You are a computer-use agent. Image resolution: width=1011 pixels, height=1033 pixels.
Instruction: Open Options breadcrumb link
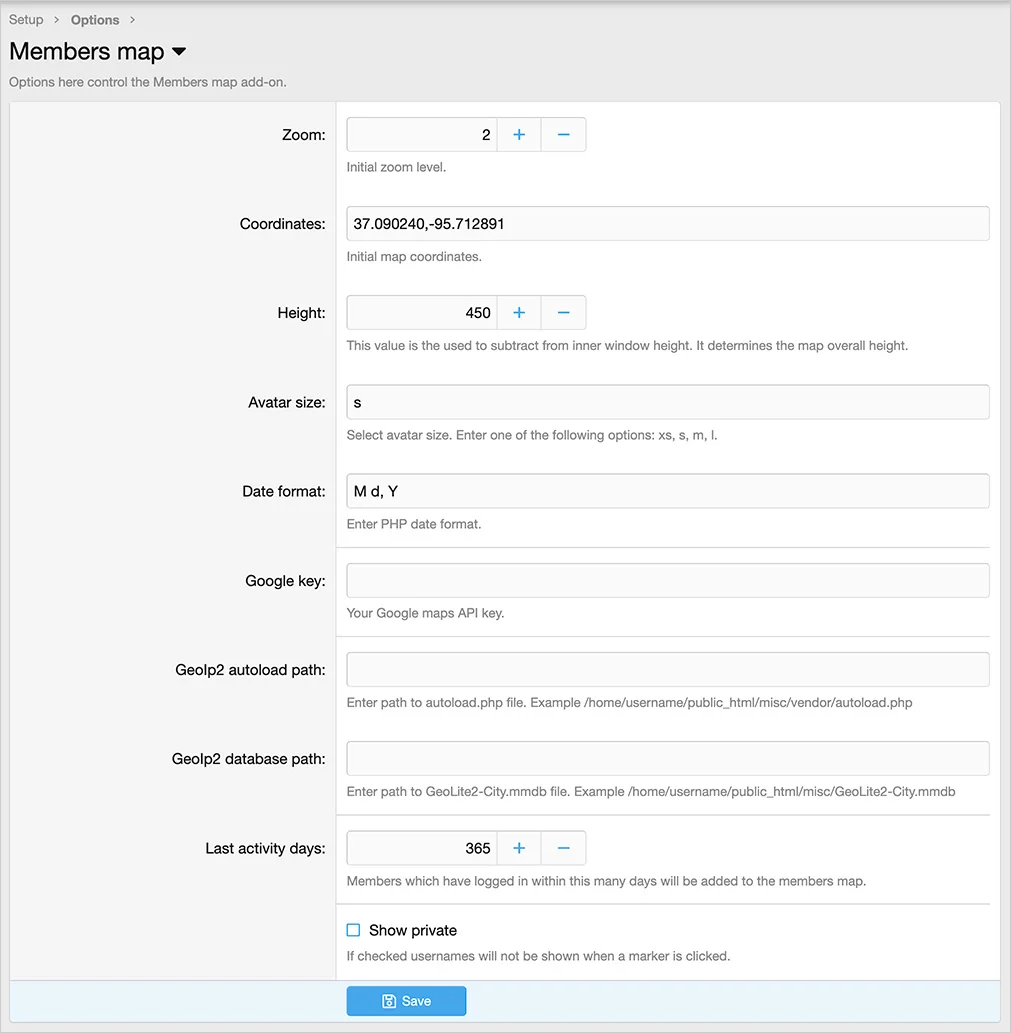pos(95,20)
